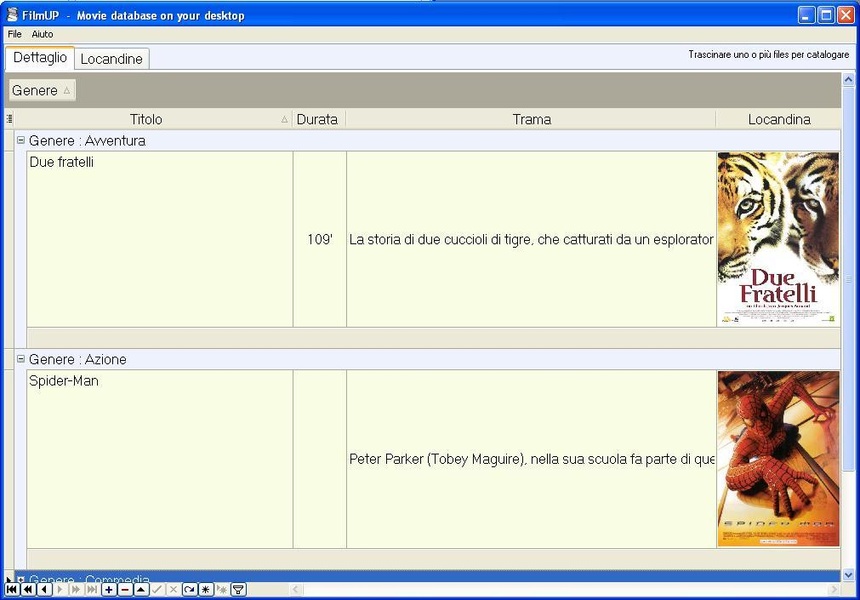Collapse the Genere : Azione group
860x600 pixels.
coord(21,359)
